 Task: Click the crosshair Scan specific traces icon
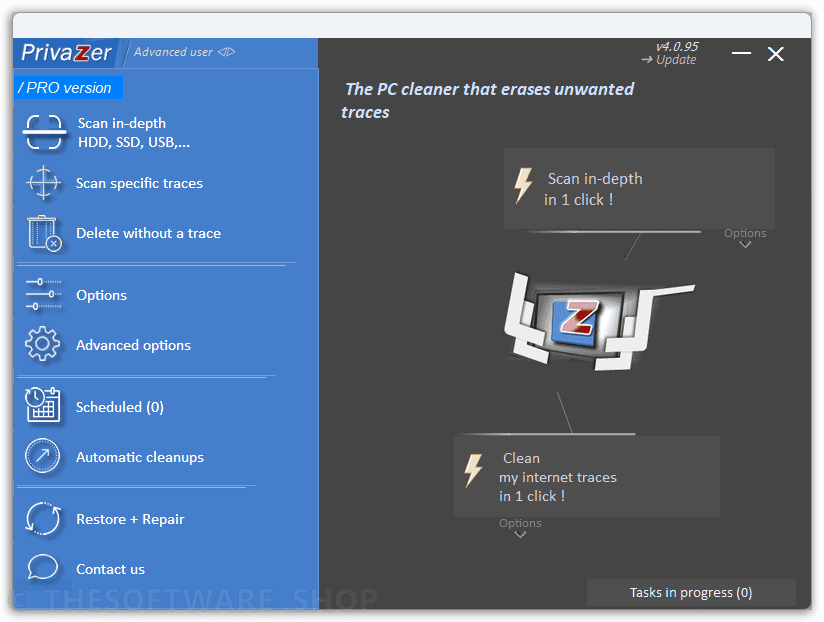(44, 183)
